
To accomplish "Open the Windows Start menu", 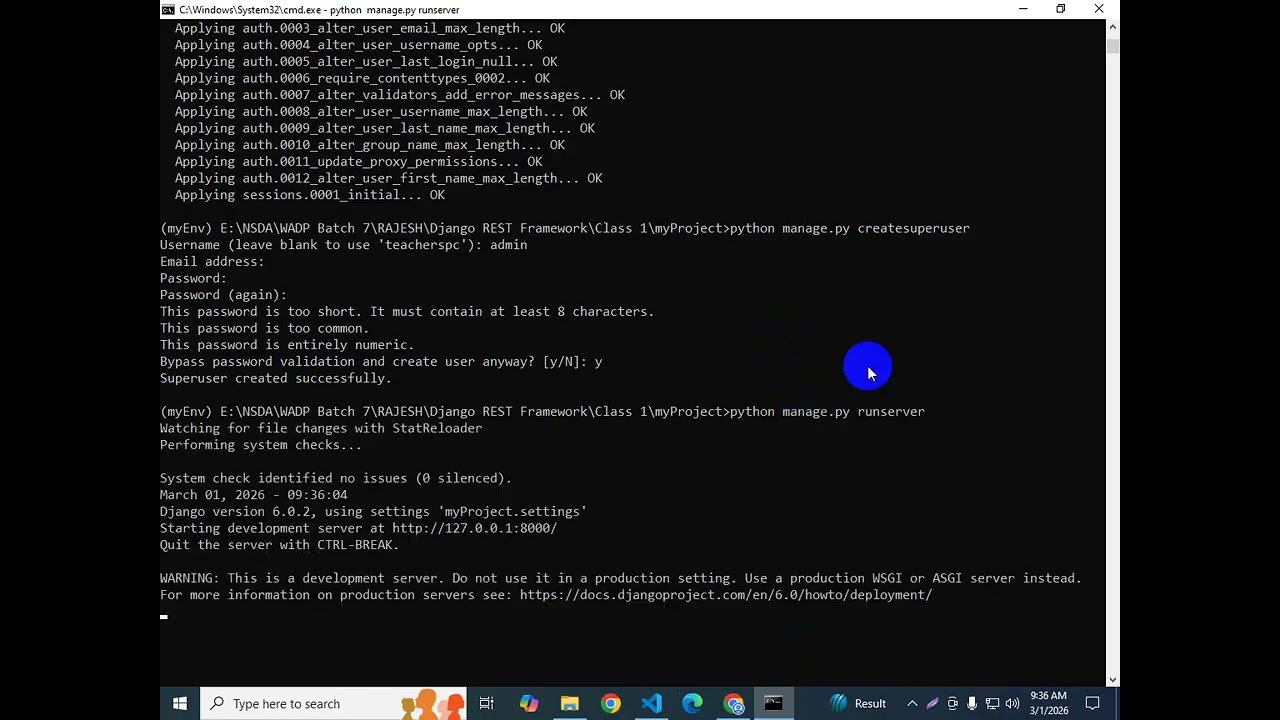I will pyautogui.click(x=180, y=703).
